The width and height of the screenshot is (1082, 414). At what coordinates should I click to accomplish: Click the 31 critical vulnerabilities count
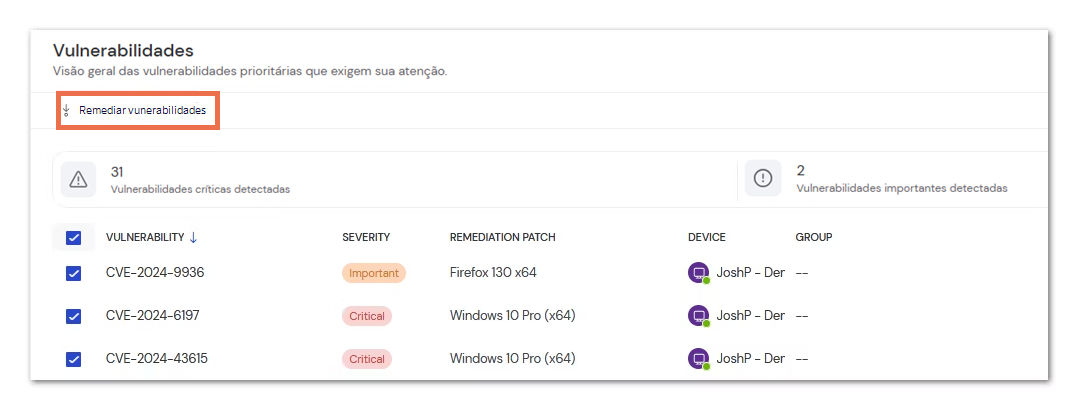117,172
